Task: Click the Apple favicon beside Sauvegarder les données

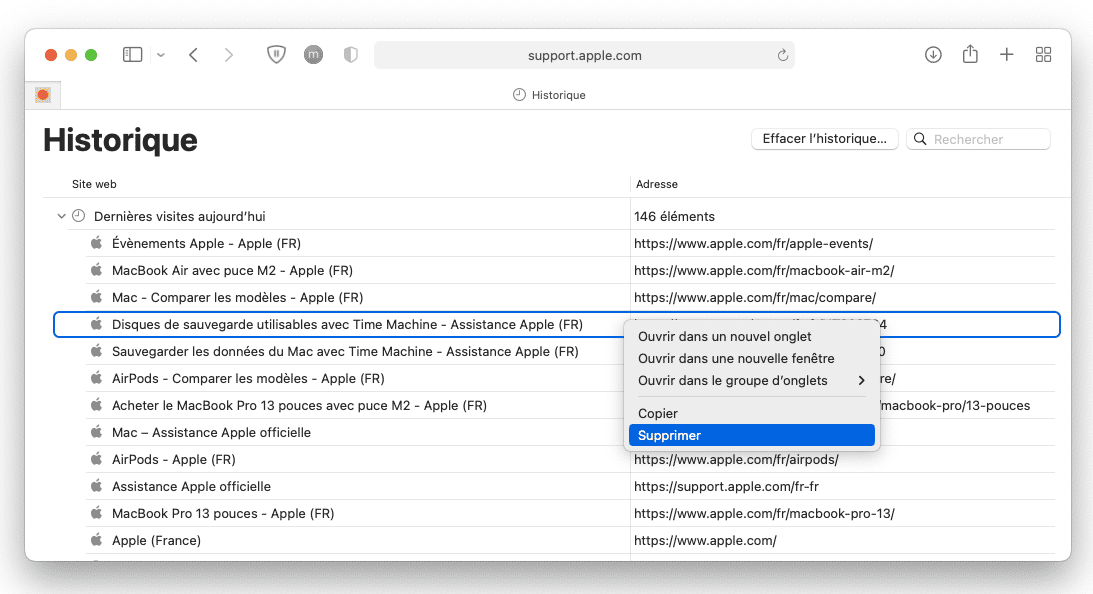Action: (x=96, y=351)
